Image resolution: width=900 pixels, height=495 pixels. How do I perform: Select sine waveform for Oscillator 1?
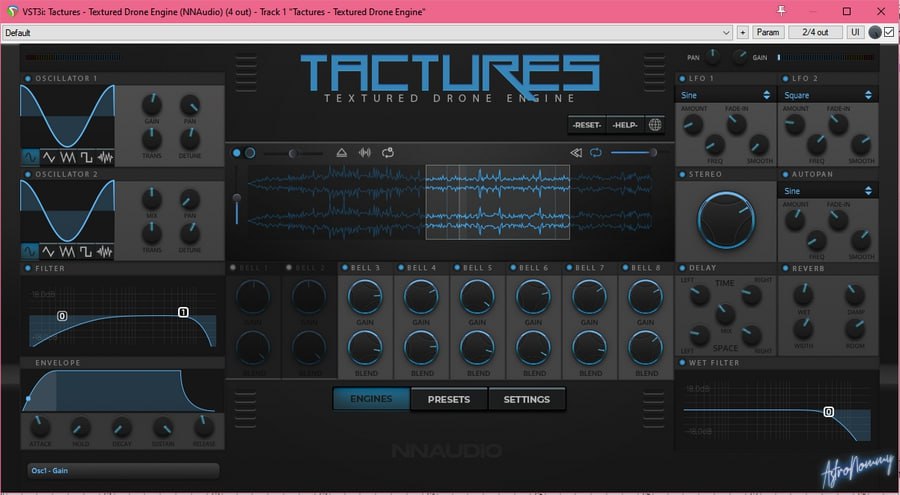click(x=30, y=157)
